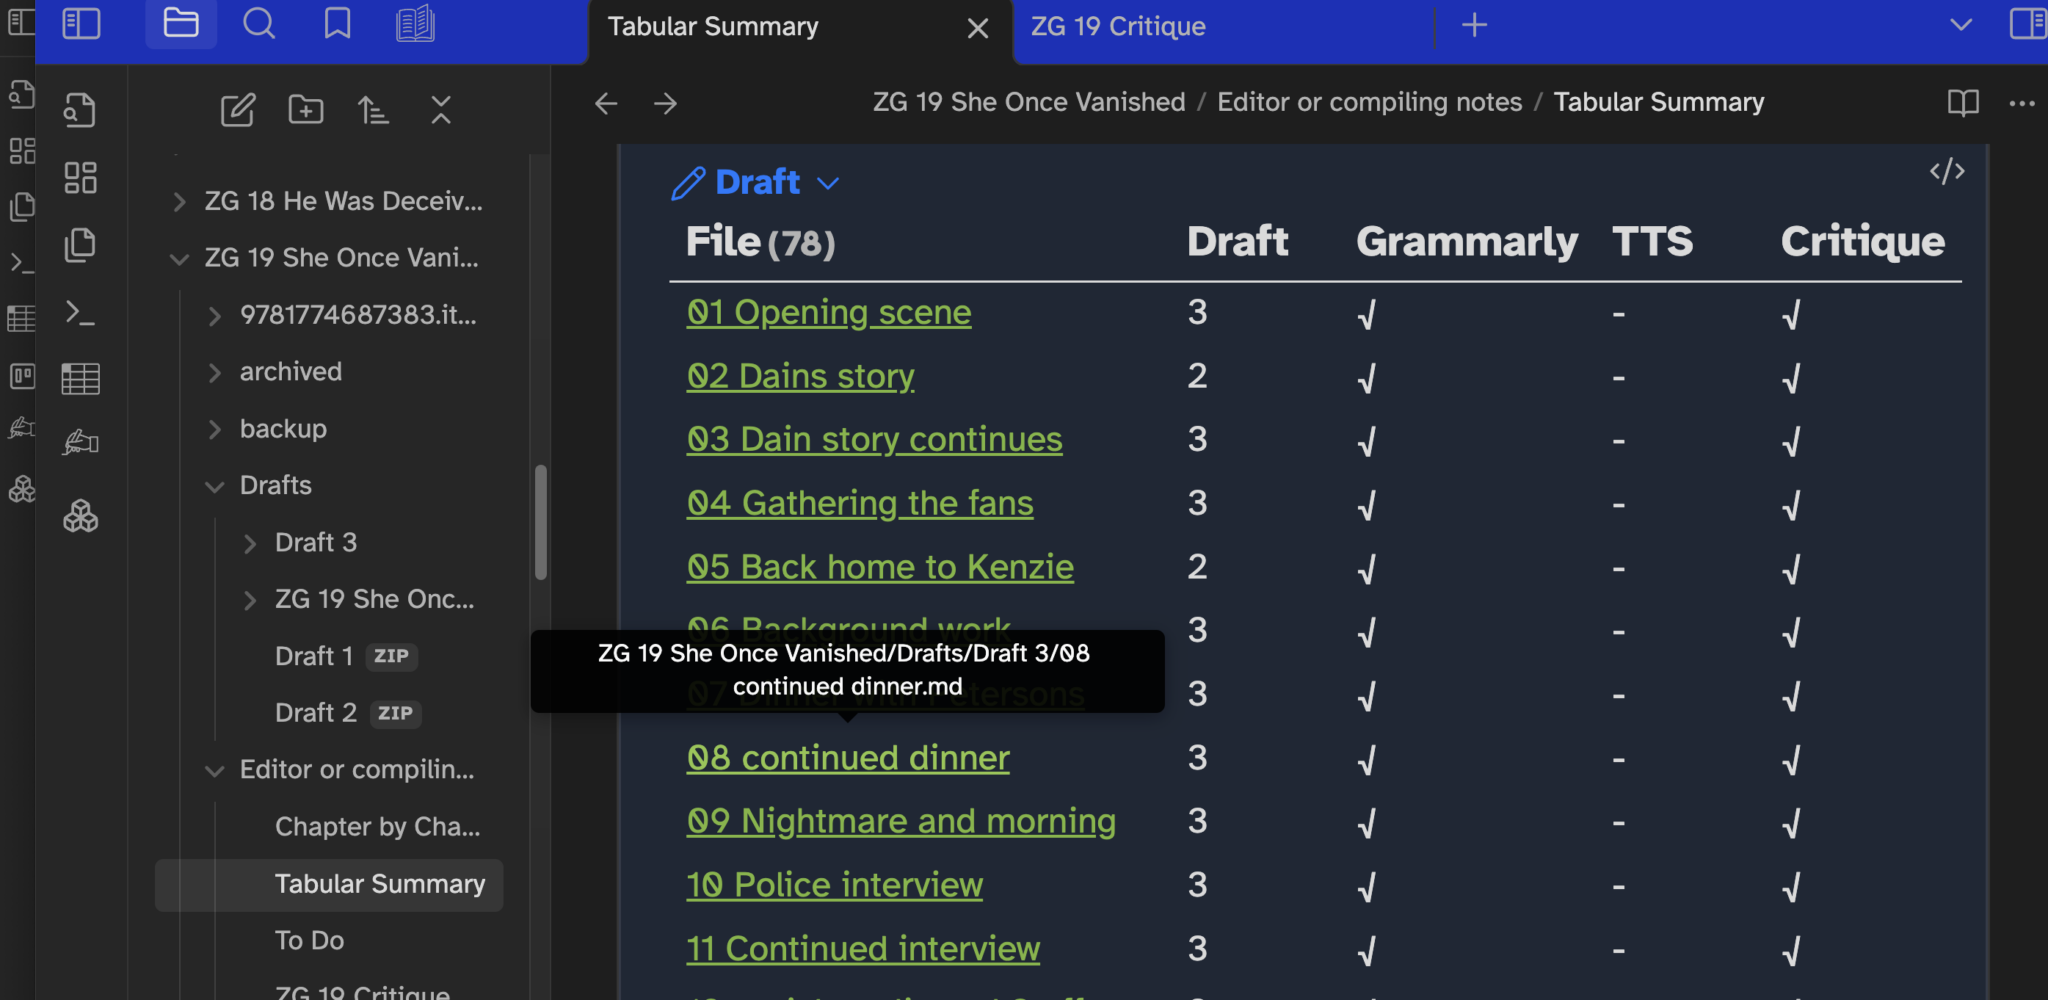Collapse all folders with the collapse icon

click(x=441, y=111)
